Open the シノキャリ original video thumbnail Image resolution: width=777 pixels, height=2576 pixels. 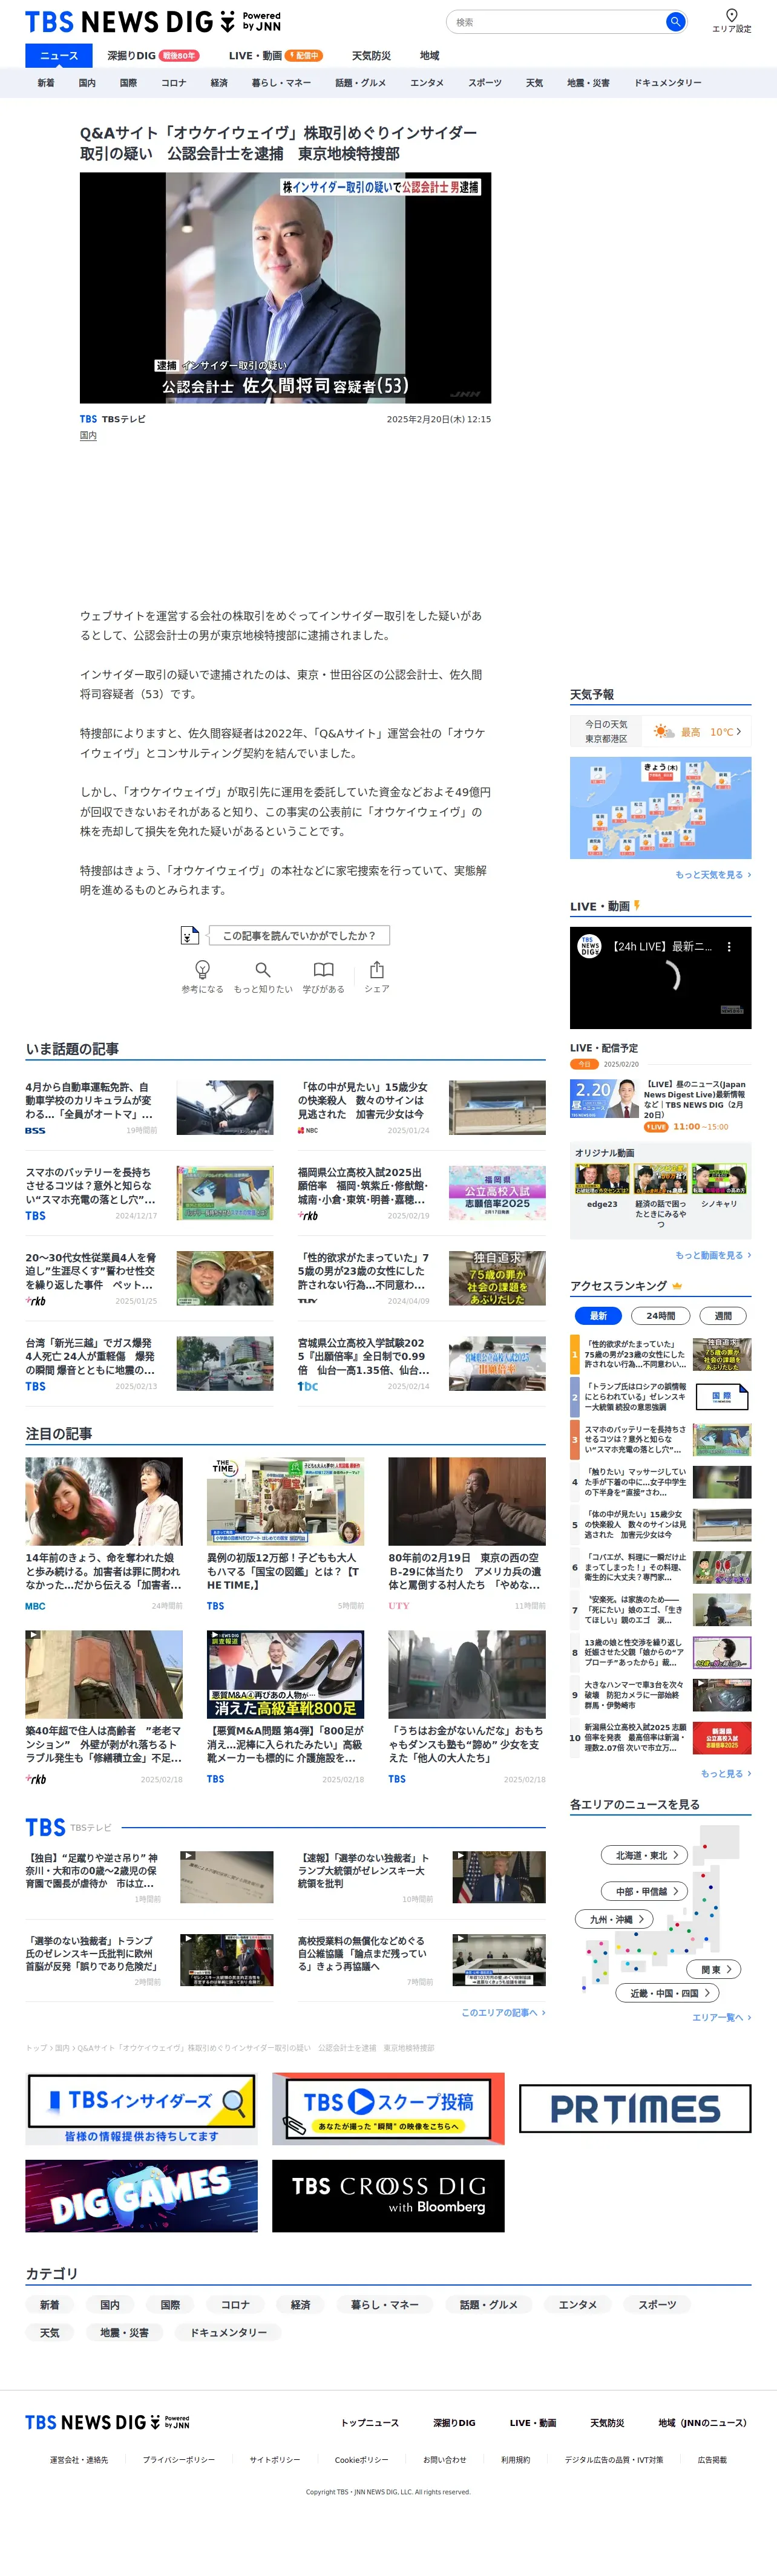(x=719, y=1179)
